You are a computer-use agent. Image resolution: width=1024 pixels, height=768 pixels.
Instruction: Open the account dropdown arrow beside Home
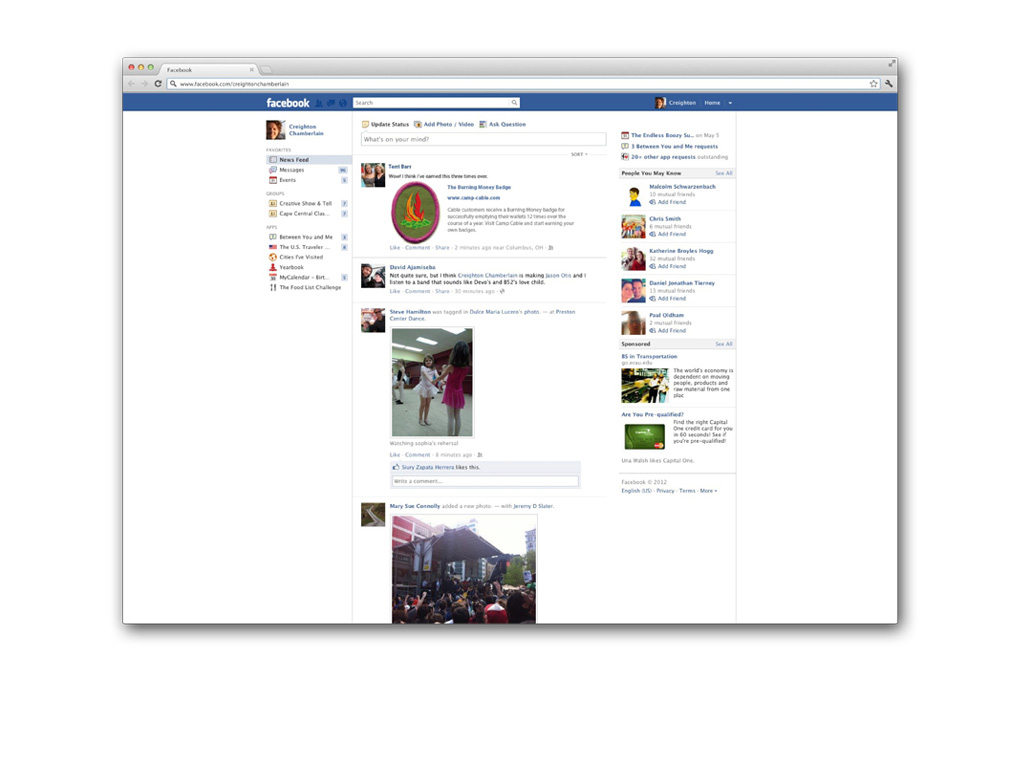click(730, 103)
